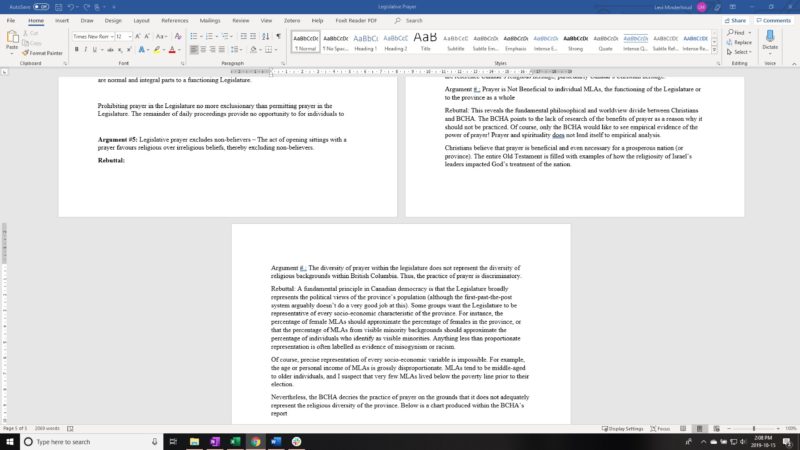Open Chrome from the Windows taskbar
800x450 pixels.
coord(256,441)
